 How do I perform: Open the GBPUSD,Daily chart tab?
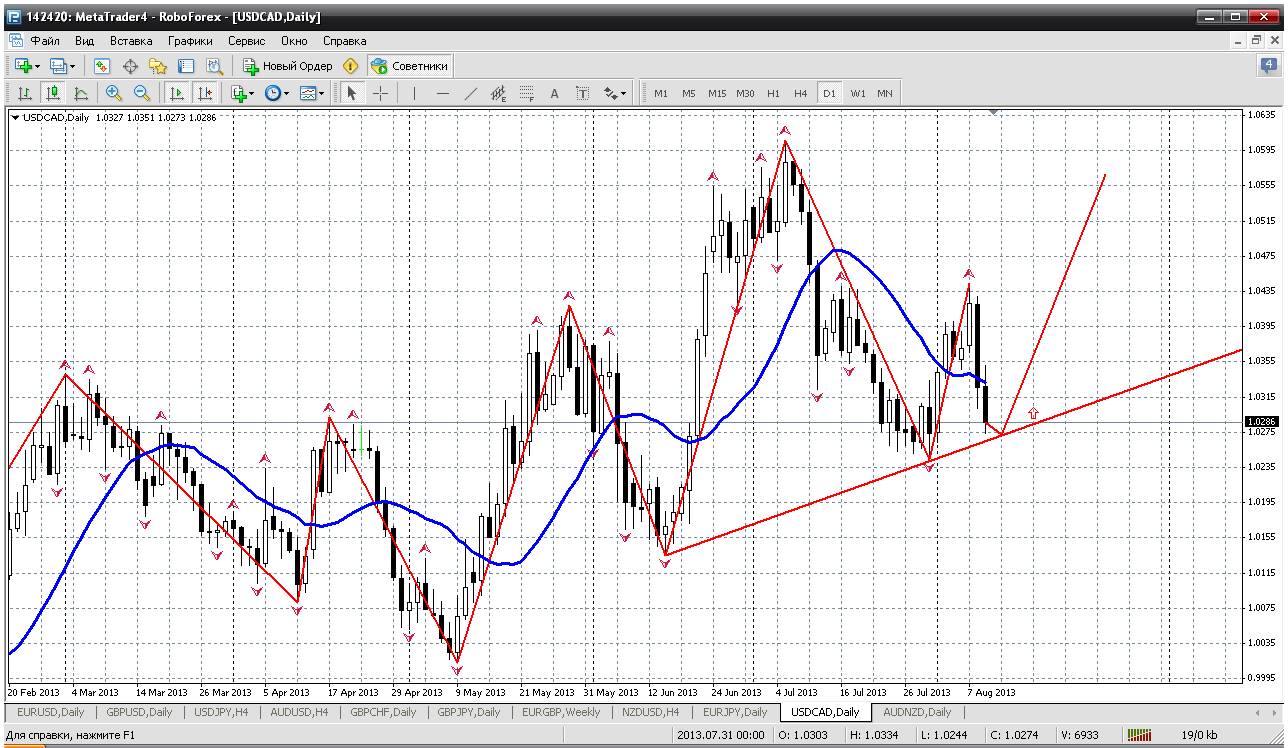click(139, 712)
